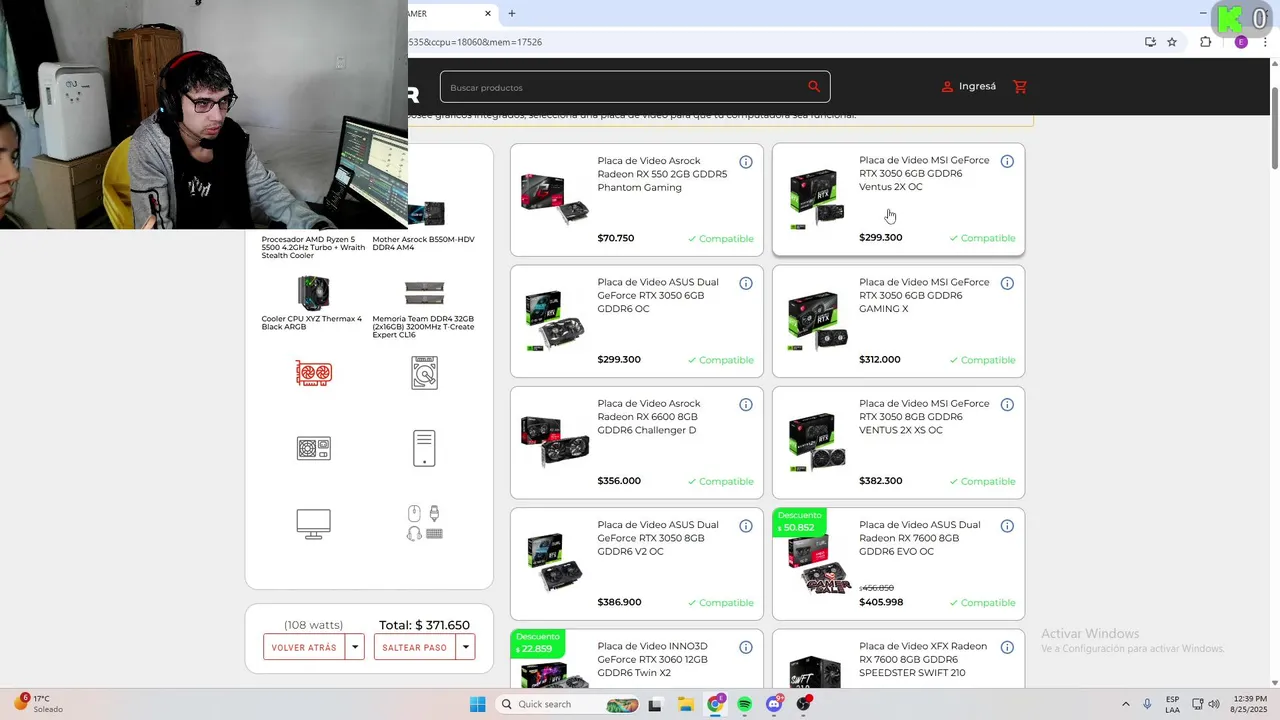The image size is (1280, 720).
Task: Show hidden system tray icons chevron
Action: click(x=1125, y=704)
